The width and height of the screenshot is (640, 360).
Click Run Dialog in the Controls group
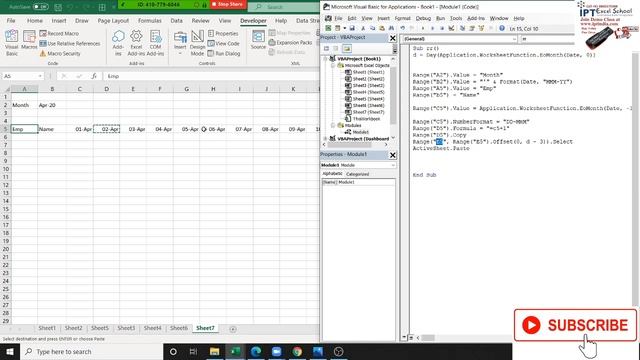pos(224,53)
